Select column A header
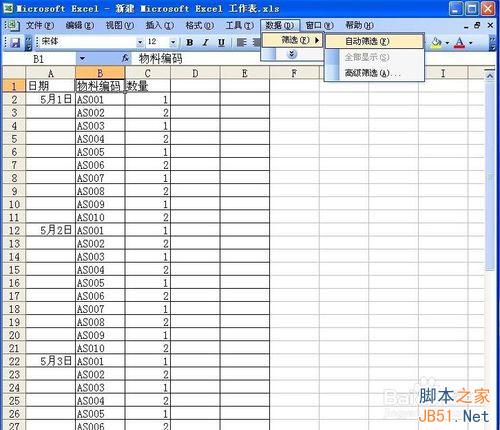The image size is (500, 430). coord(51,73)
